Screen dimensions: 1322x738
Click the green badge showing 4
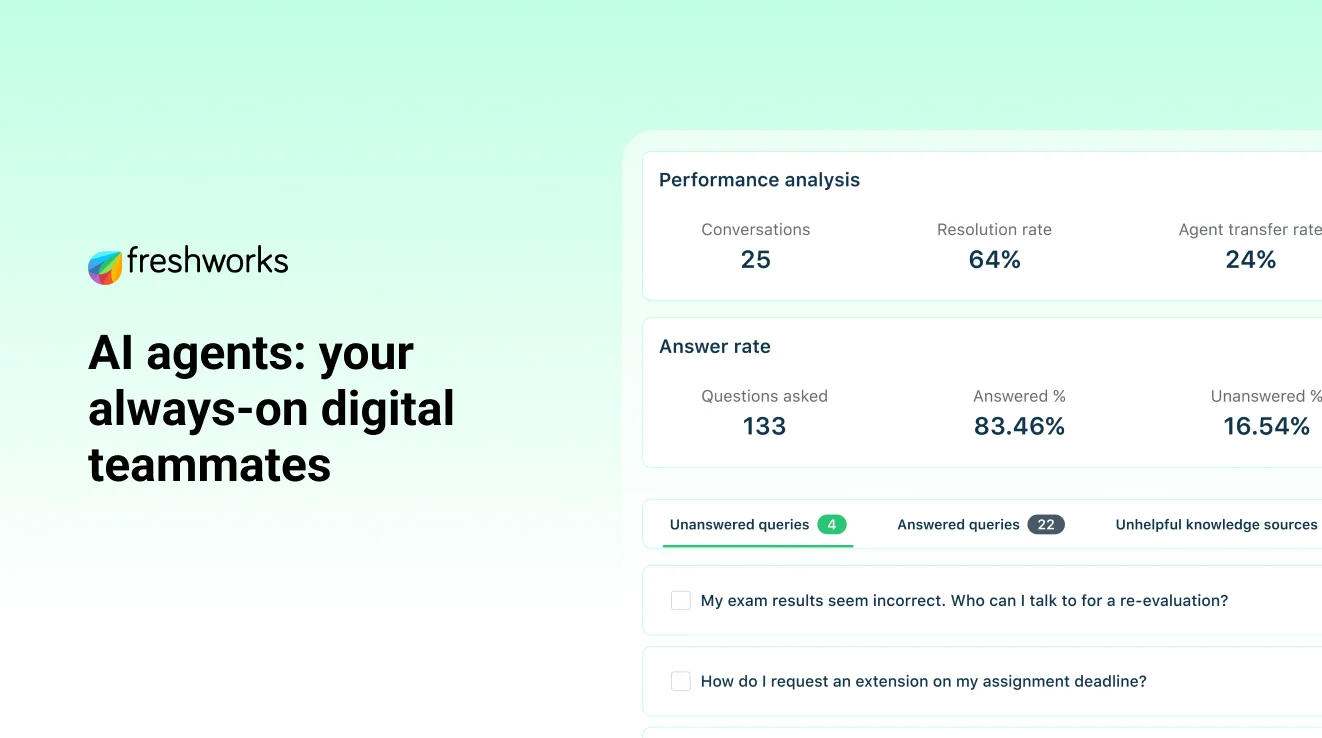pos(832,524)
